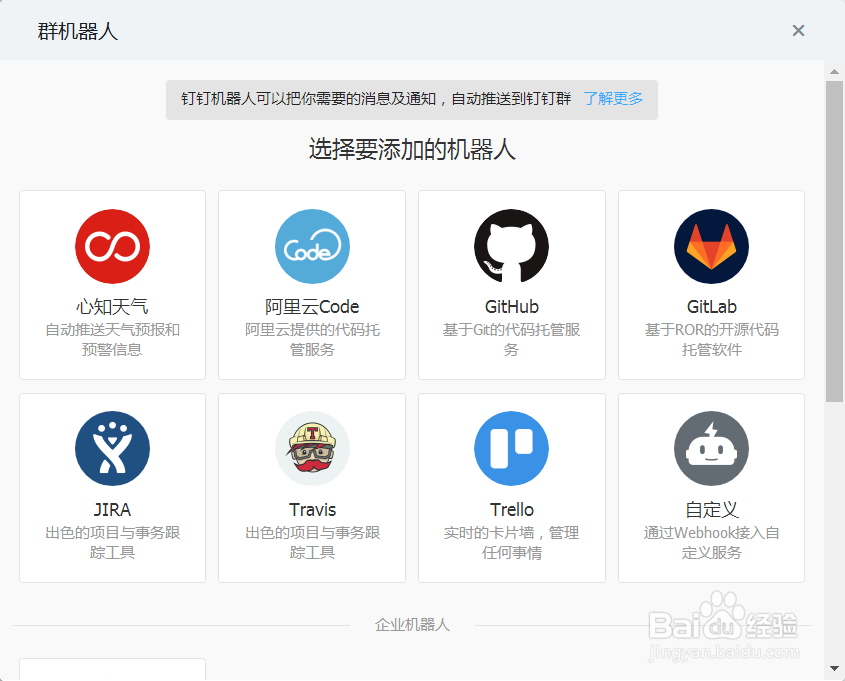Select the 自定义 custom robot icon
Viewport: 845px width, 681px height.
click(711, 448)
